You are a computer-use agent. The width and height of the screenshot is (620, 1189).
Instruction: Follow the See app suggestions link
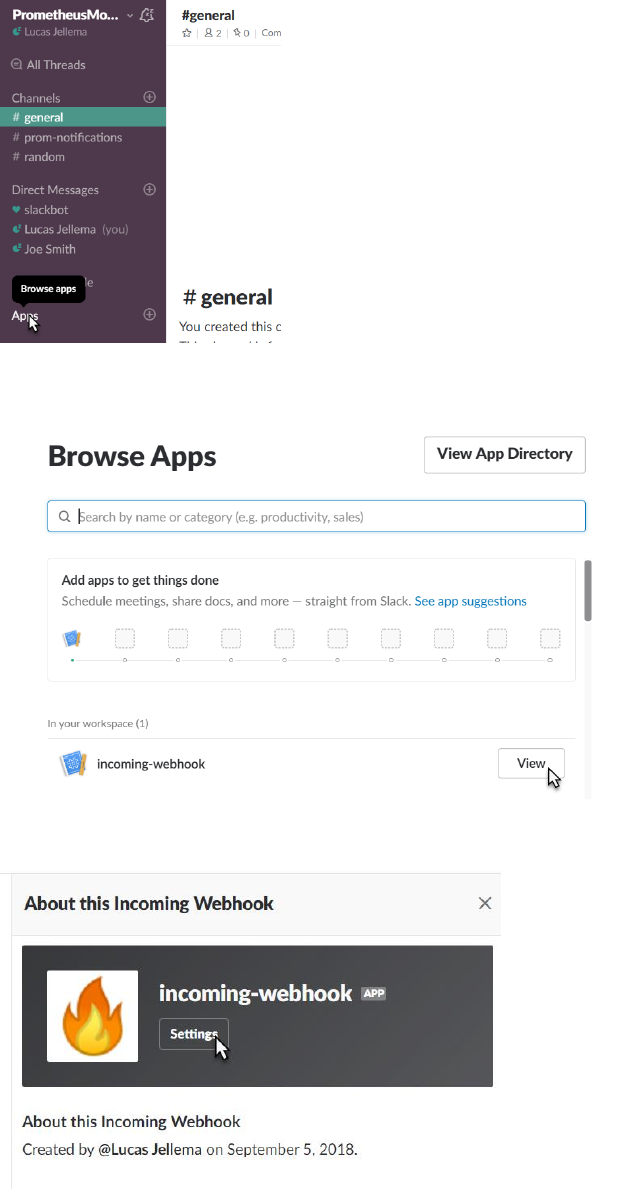point(470,601)
